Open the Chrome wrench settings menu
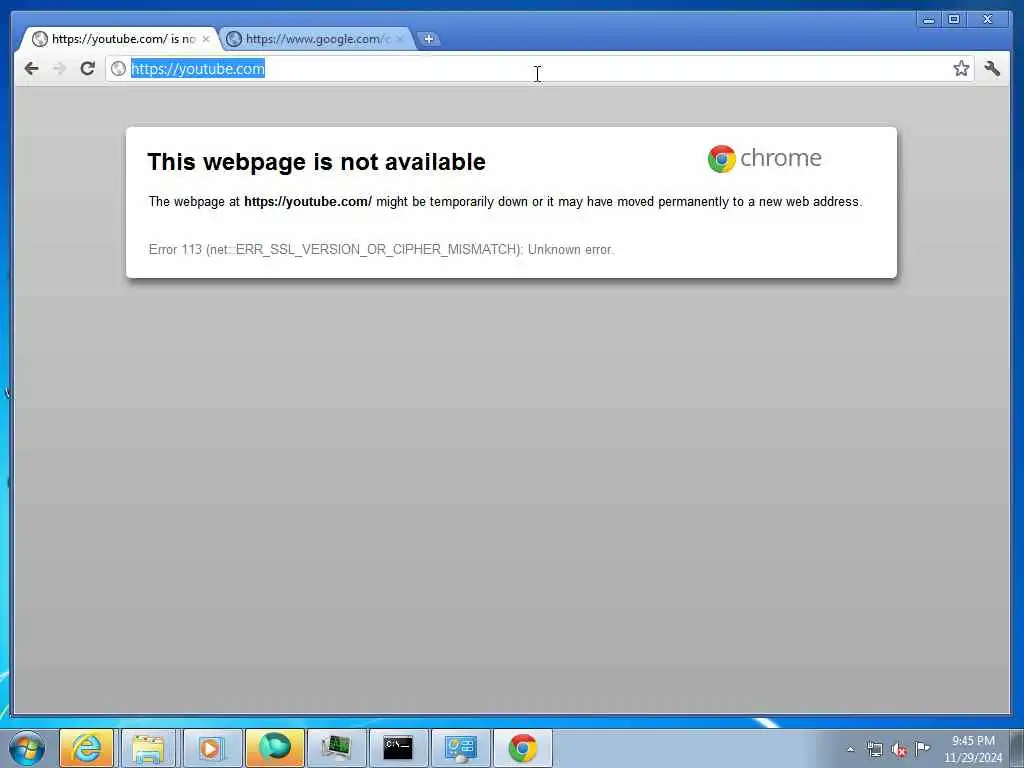The width and height of the screenshot is (1024, 768). 992,69
